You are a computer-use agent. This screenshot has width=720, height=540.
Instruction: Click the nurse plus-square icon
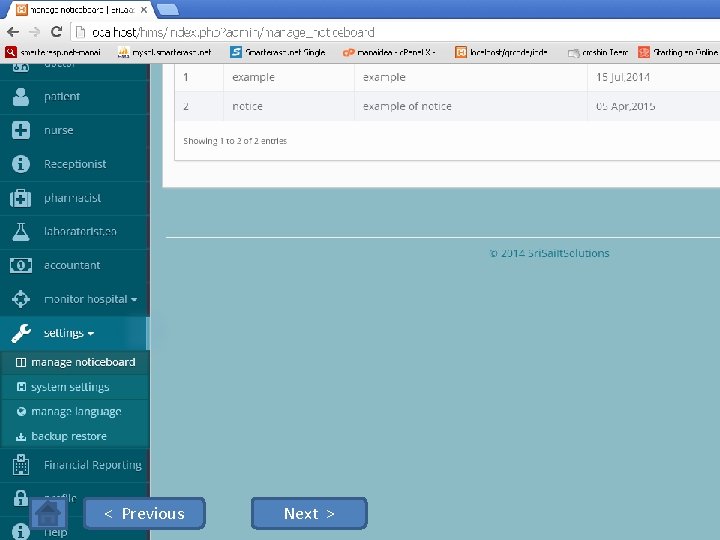click(21, 130)
